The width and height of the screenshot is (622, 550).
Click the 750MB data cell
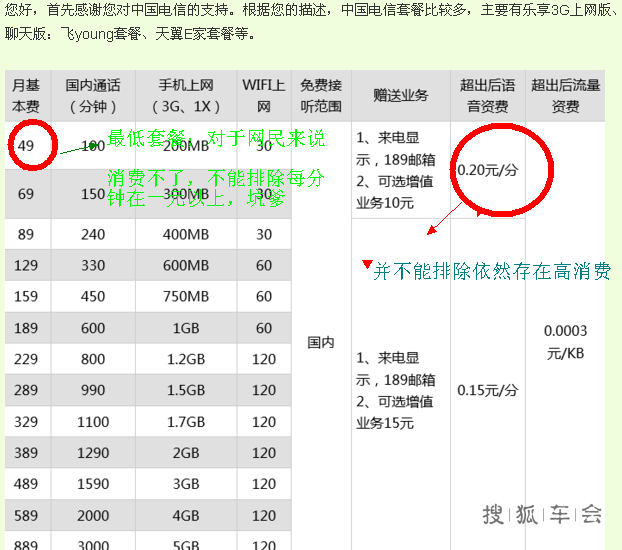pos(186,296)
